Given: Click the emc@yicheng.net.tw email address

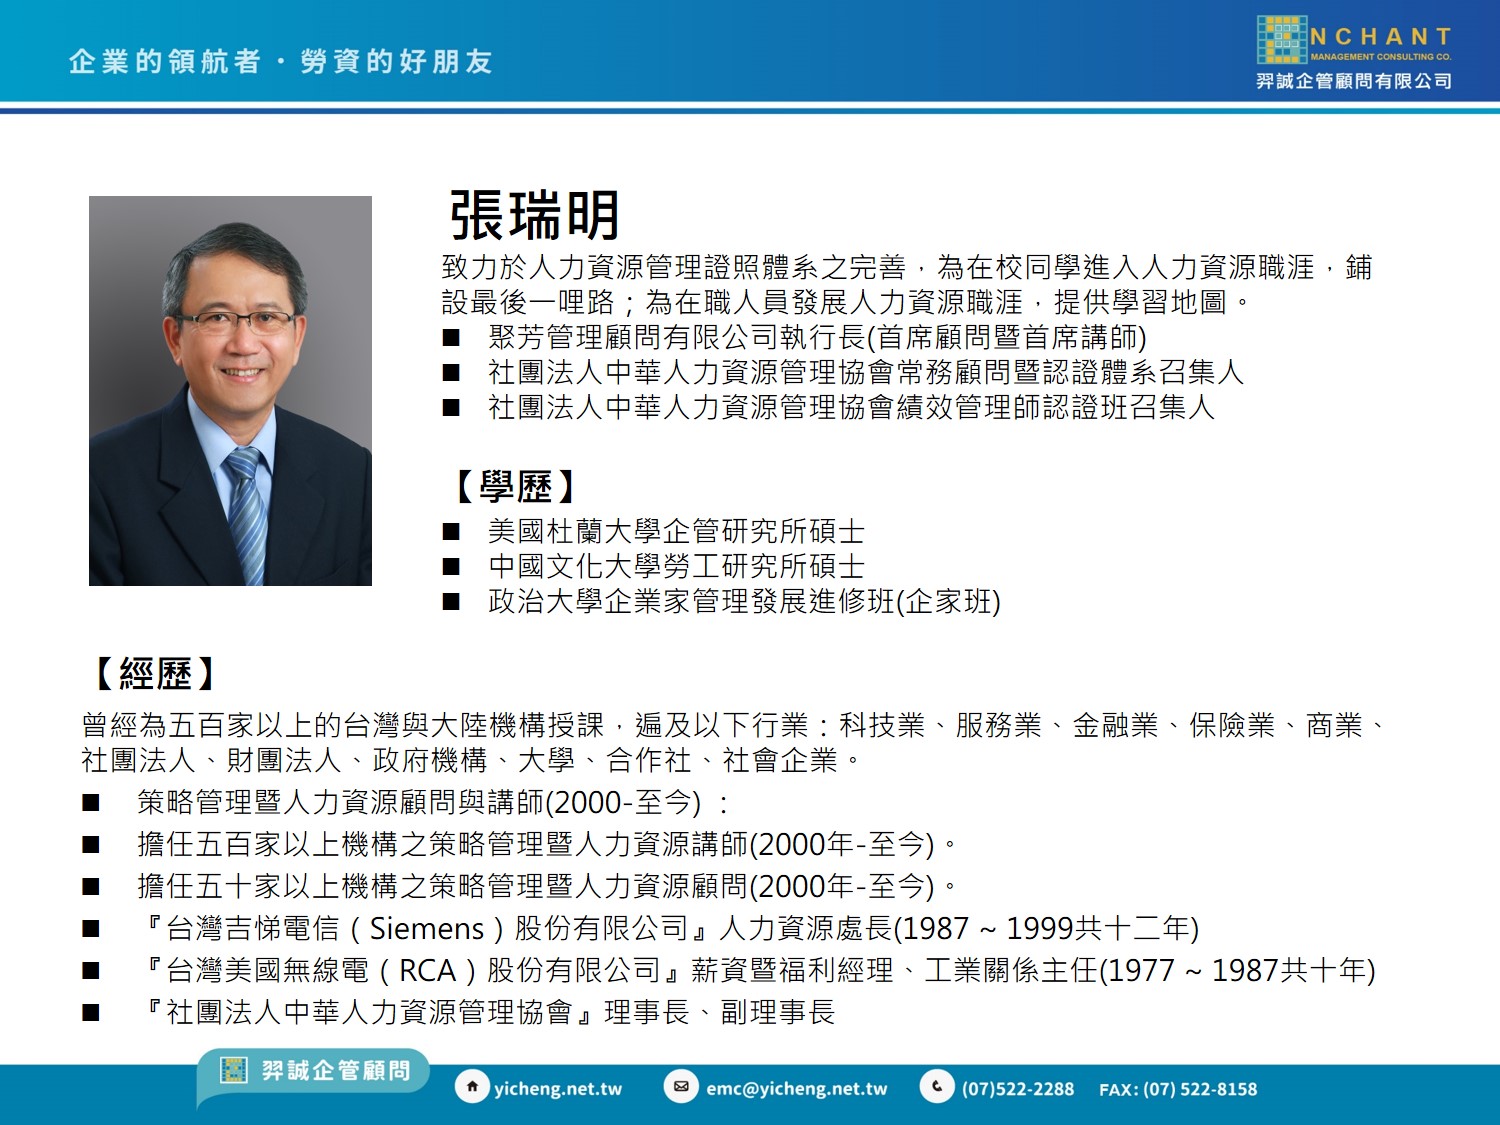Looking at the screenshot, I should coord(796,1089).
